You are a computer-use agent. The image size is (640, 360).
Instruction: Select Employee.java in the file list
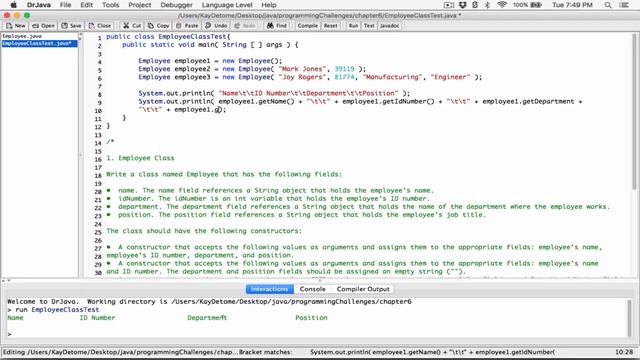(22, 36)
